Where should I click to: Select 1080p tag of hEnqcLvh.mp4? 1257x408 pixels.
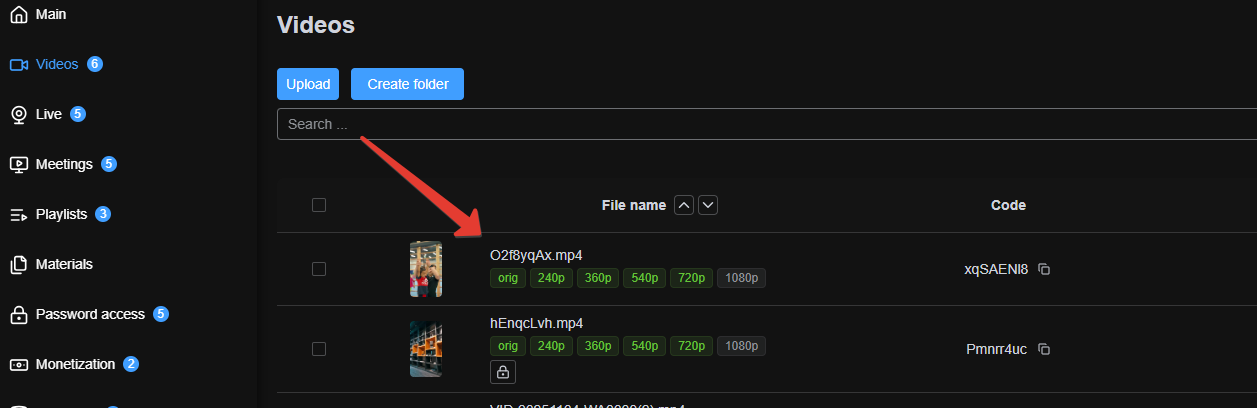pyautogui.click(x=741, y=346)
